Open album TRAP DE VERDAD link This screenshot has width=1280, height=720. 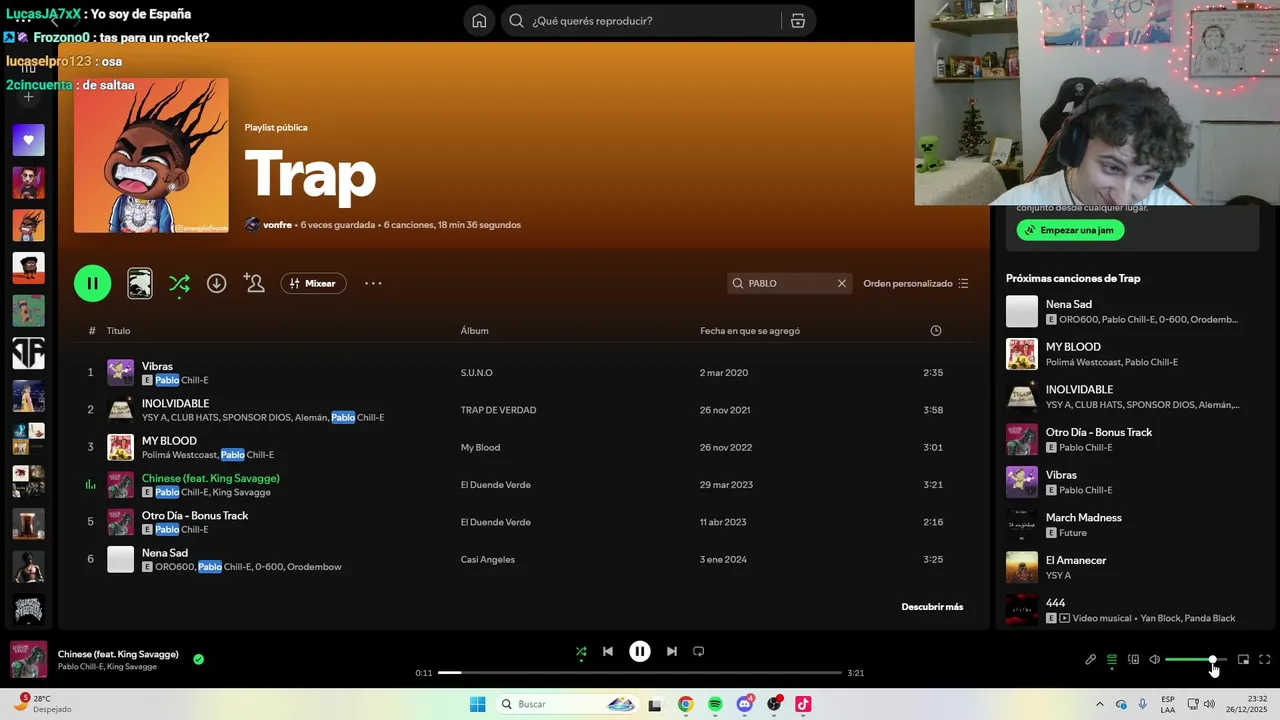498,410
